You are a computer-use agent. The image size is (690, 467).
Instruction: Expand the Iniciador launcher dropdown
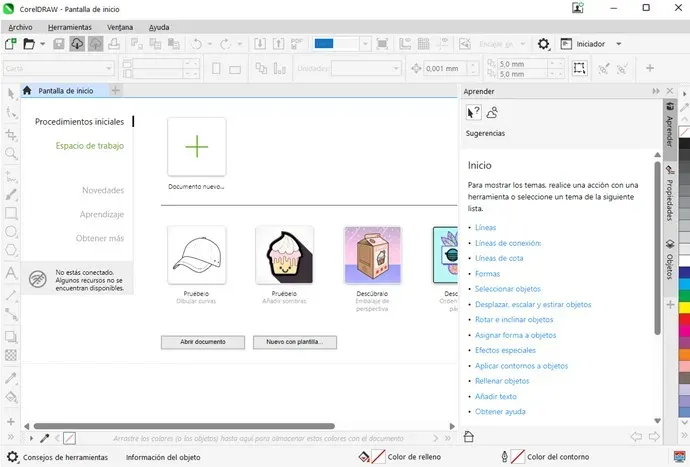(619, 44)
